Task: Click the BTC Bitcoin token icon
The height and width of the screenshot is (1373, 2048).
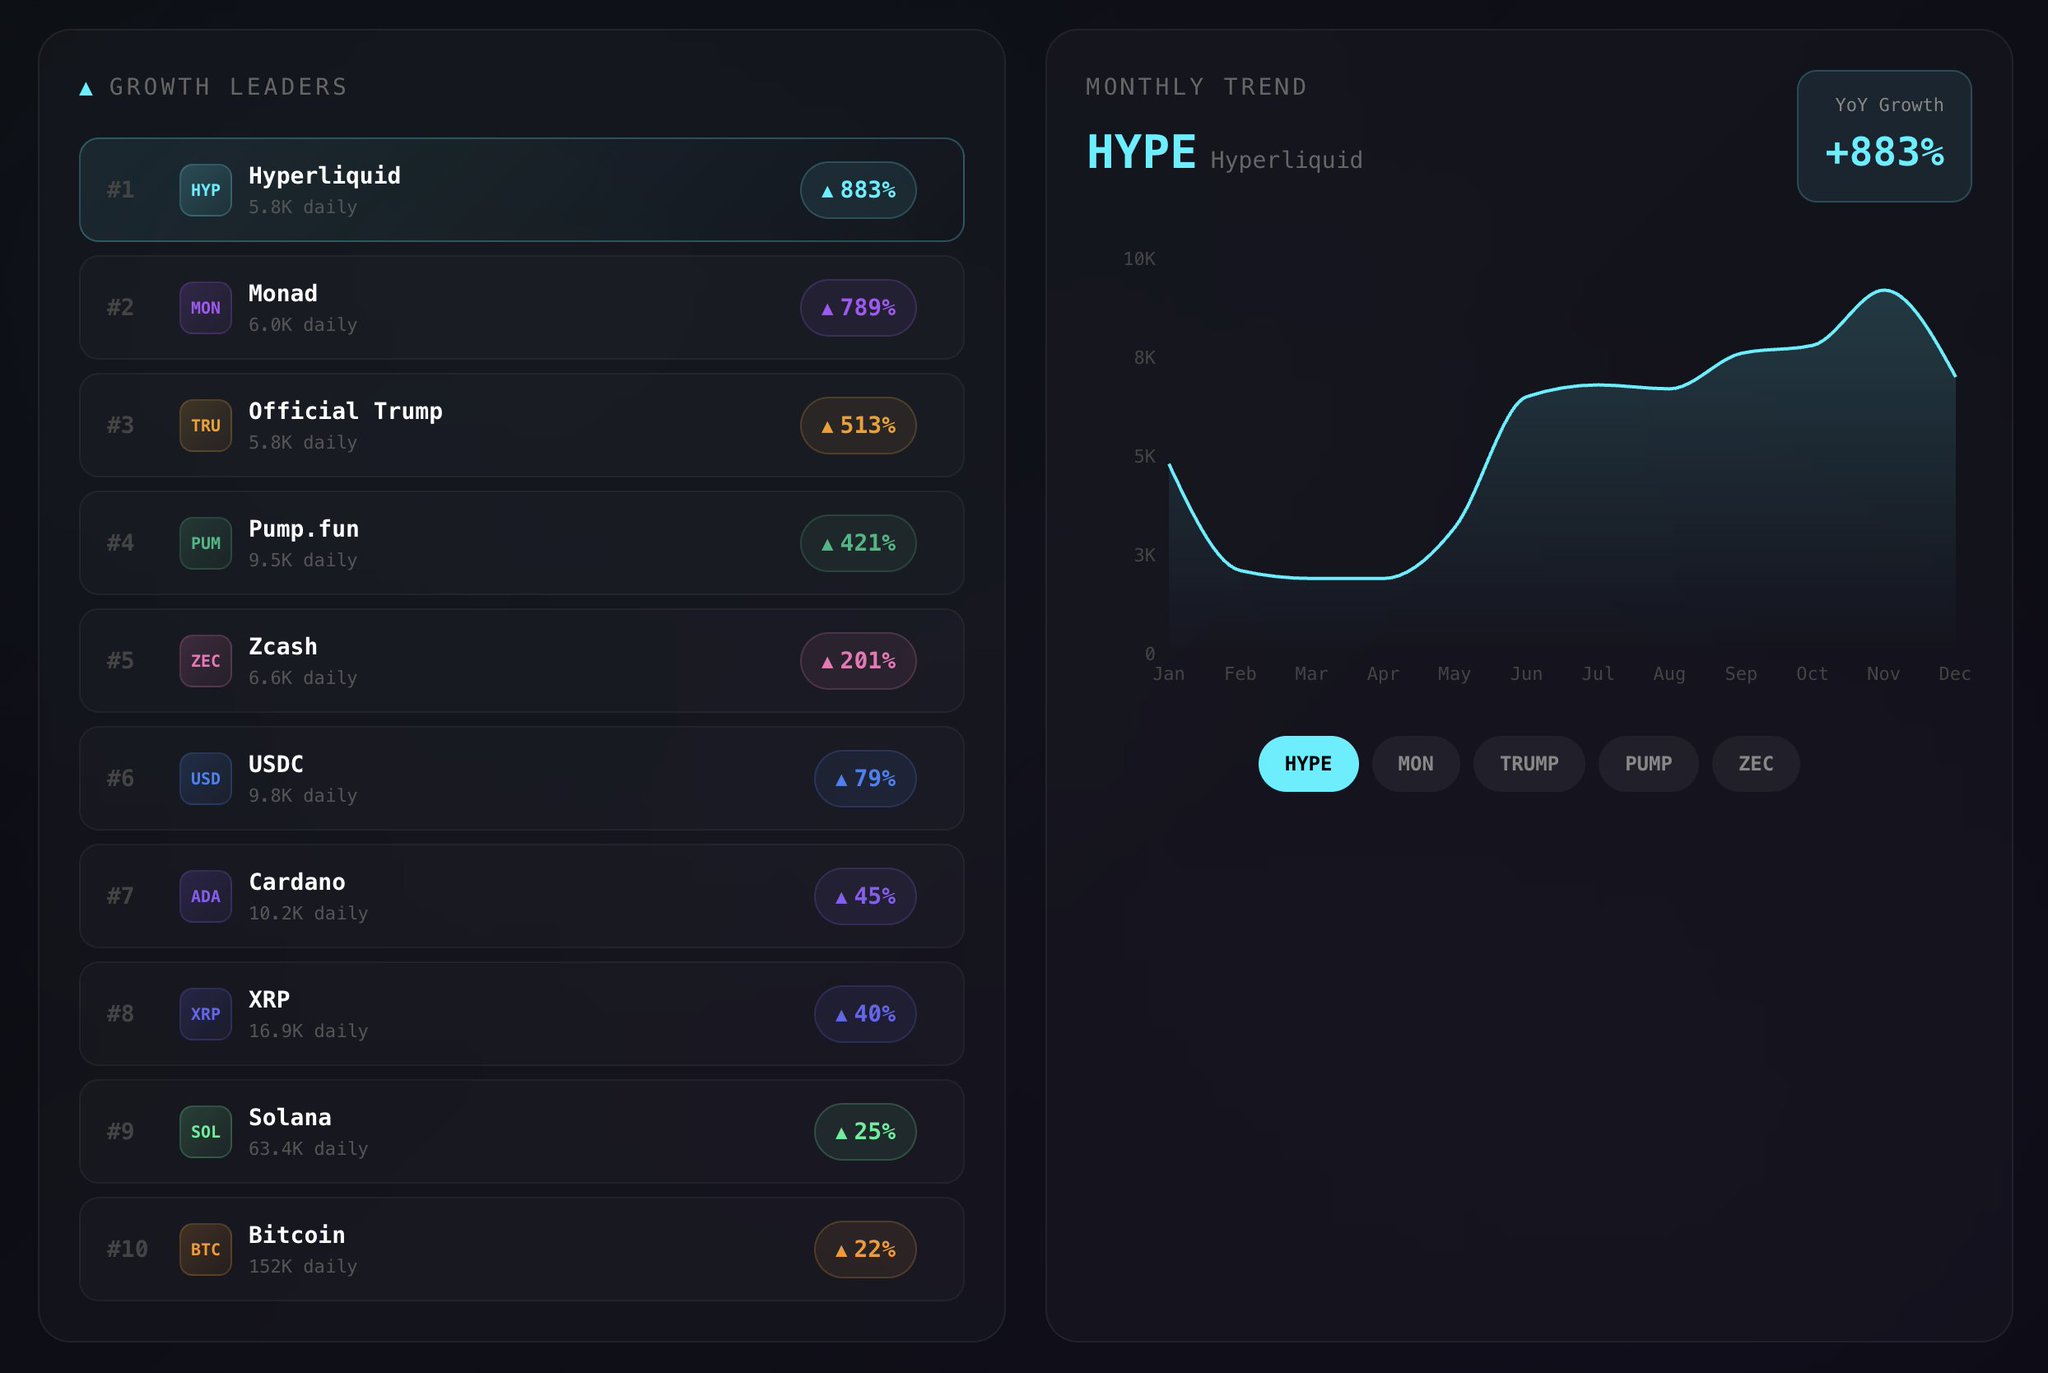Action: click(205, 1249)
